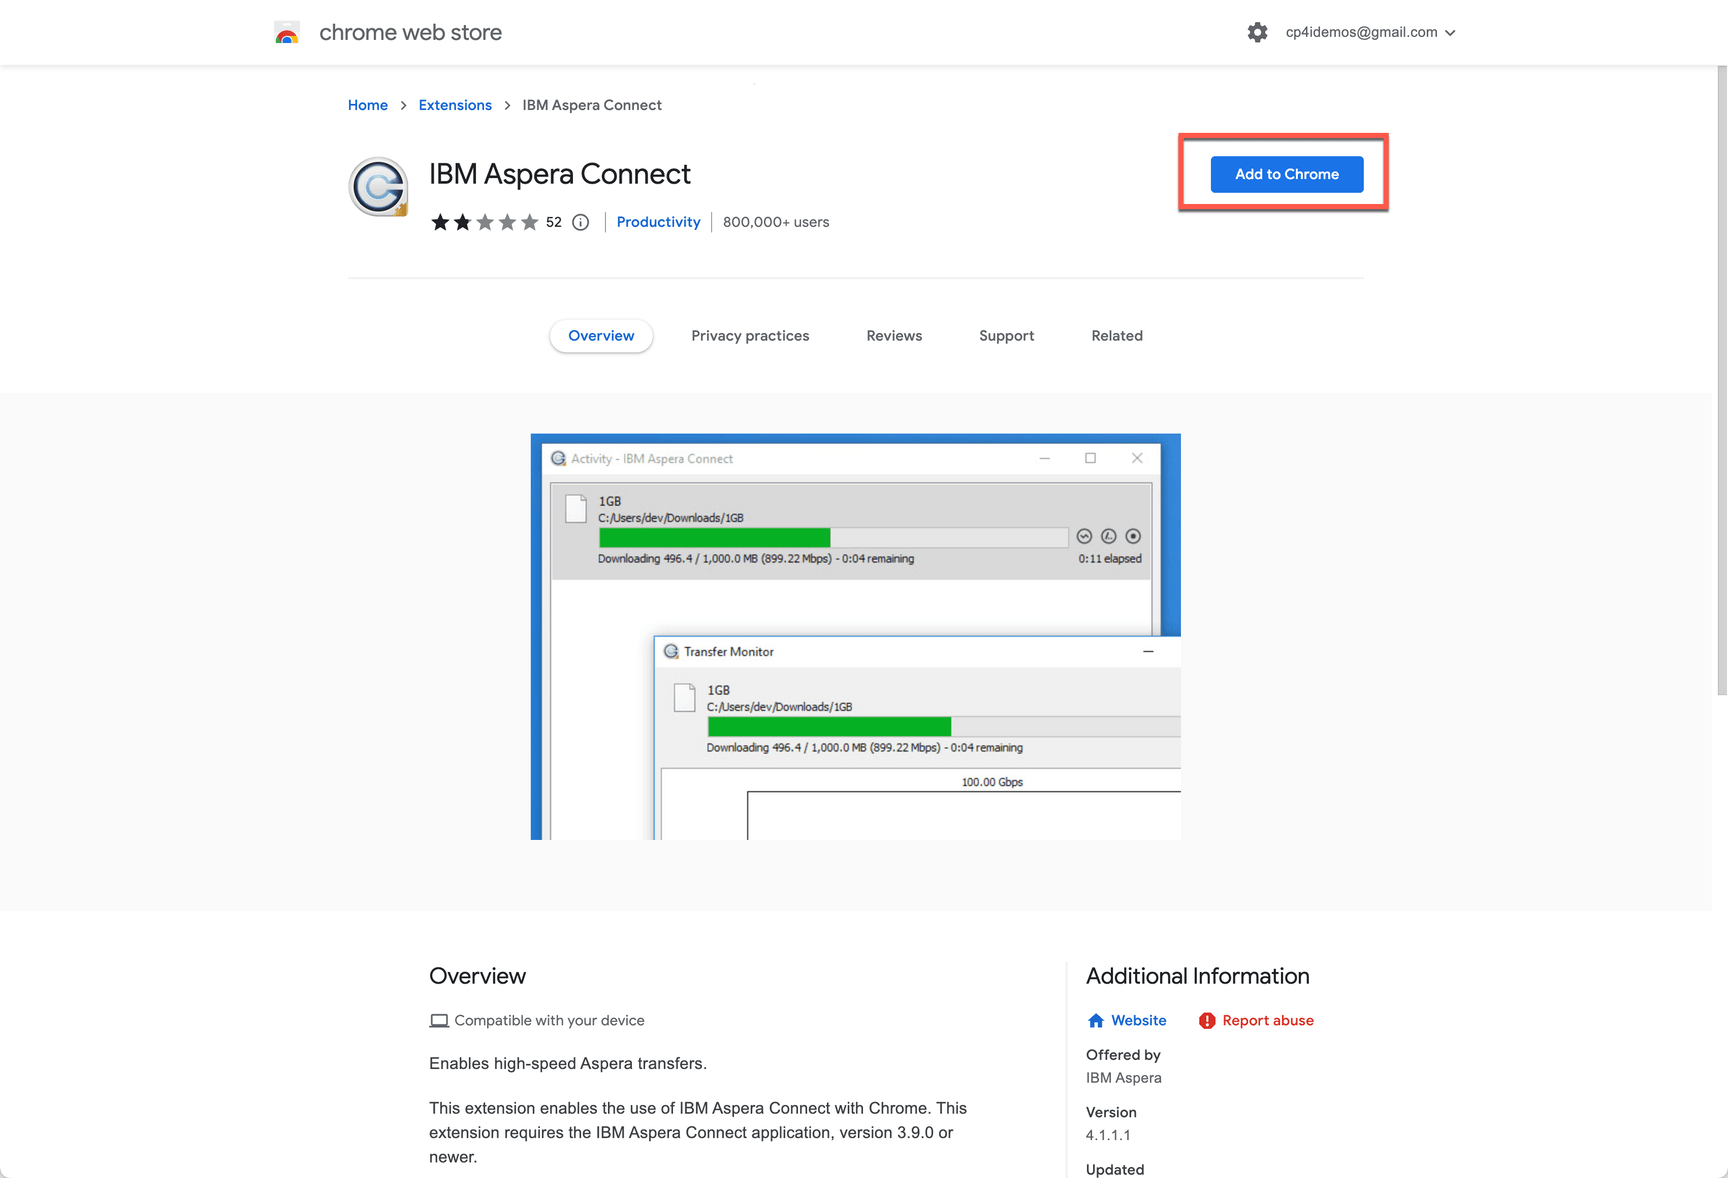The image size is (1728, 1178).
Task: Open the account dropdown for cp4idemos@gmail.com
Action: 1450,32
